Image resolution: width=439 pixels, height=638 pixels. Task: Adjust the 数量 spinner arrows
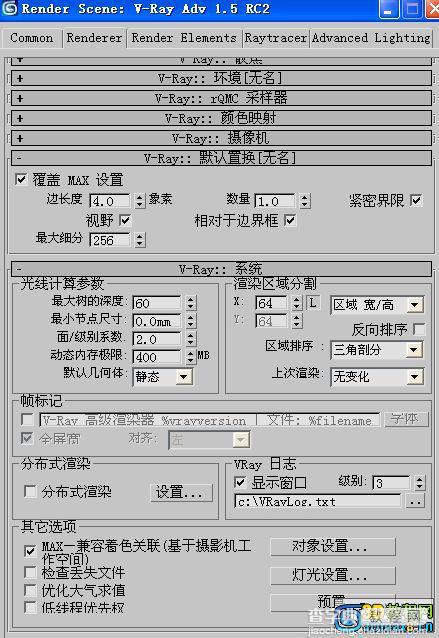click(304, 201)
